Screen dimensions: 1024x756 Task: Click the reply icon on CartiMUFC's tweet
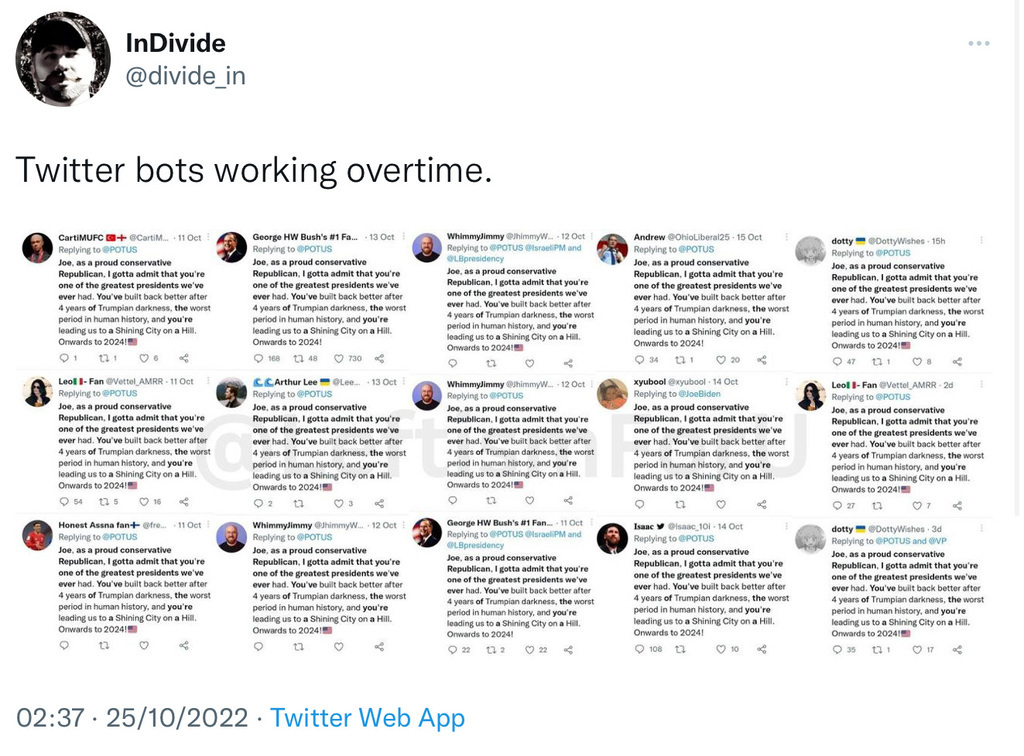(65, 358)
